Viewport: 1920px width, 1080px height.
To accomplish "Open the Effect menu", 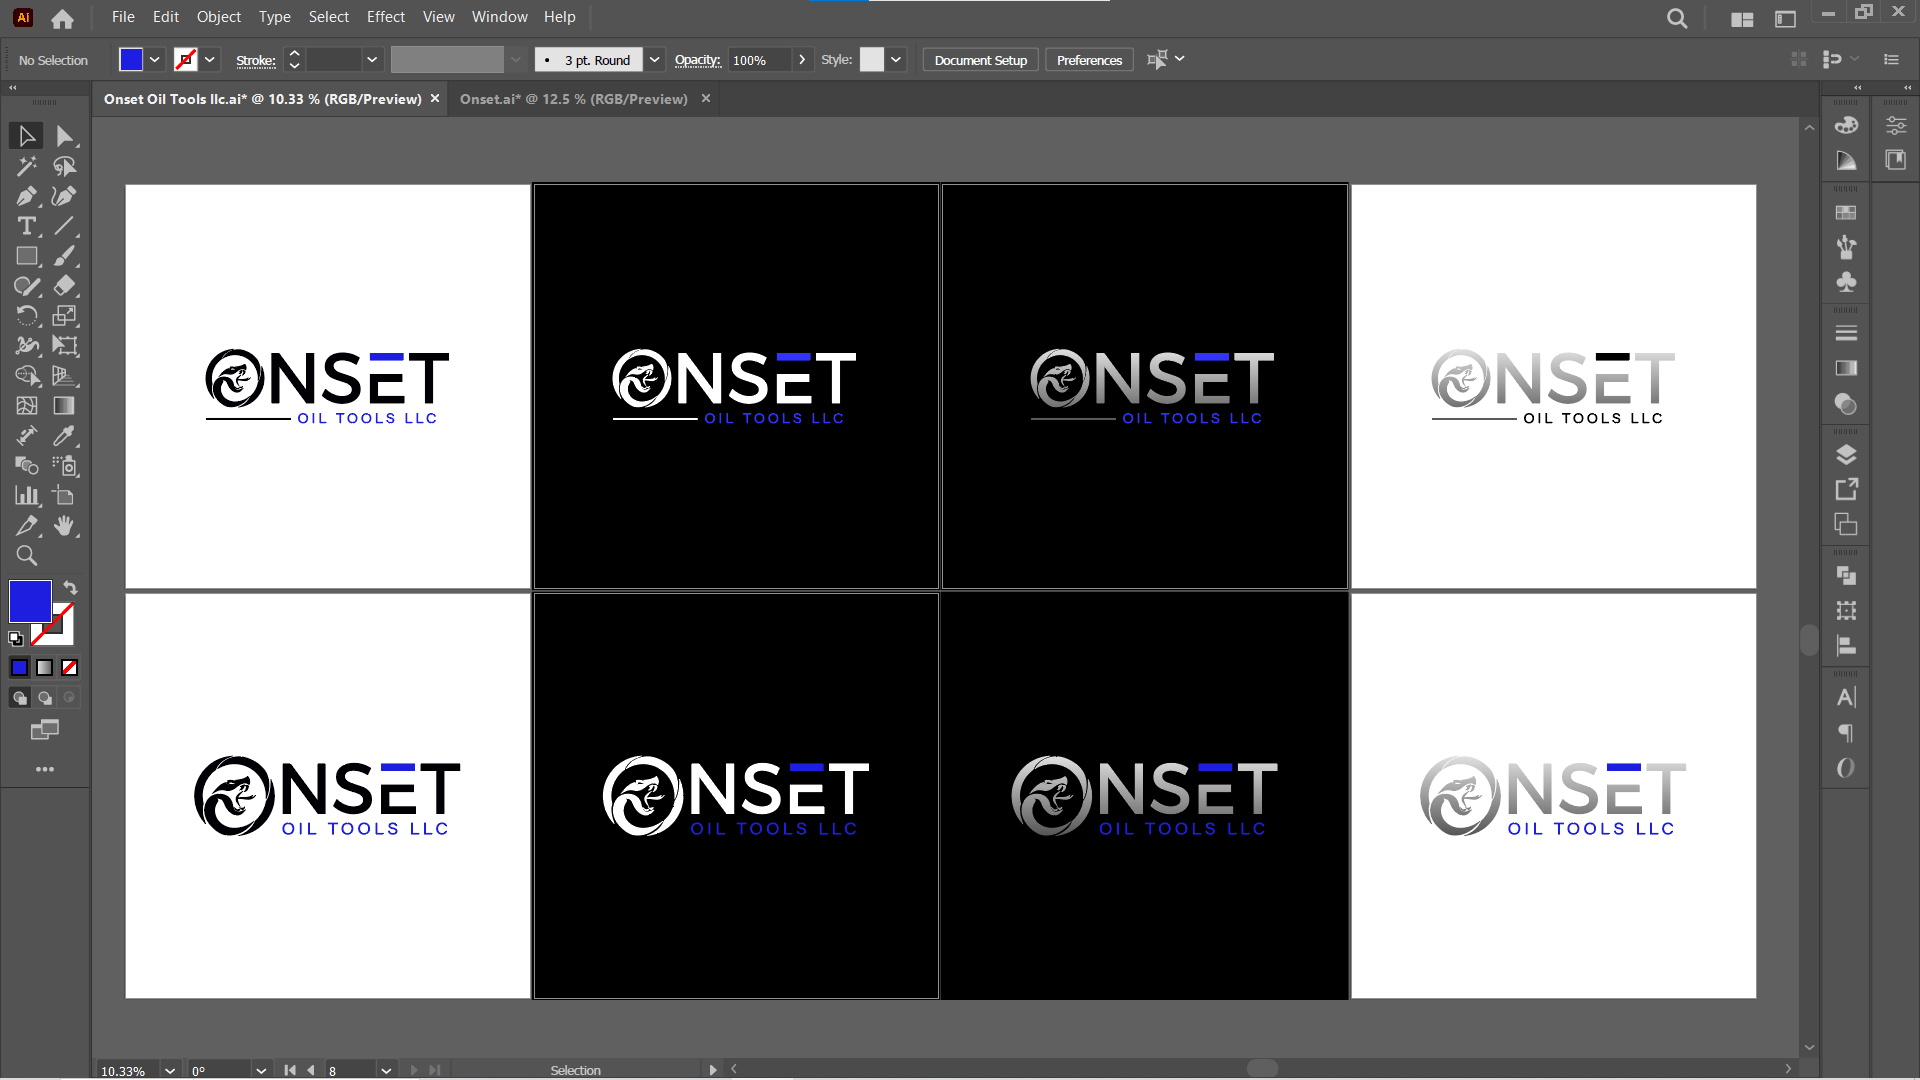I will click(385, 17).
